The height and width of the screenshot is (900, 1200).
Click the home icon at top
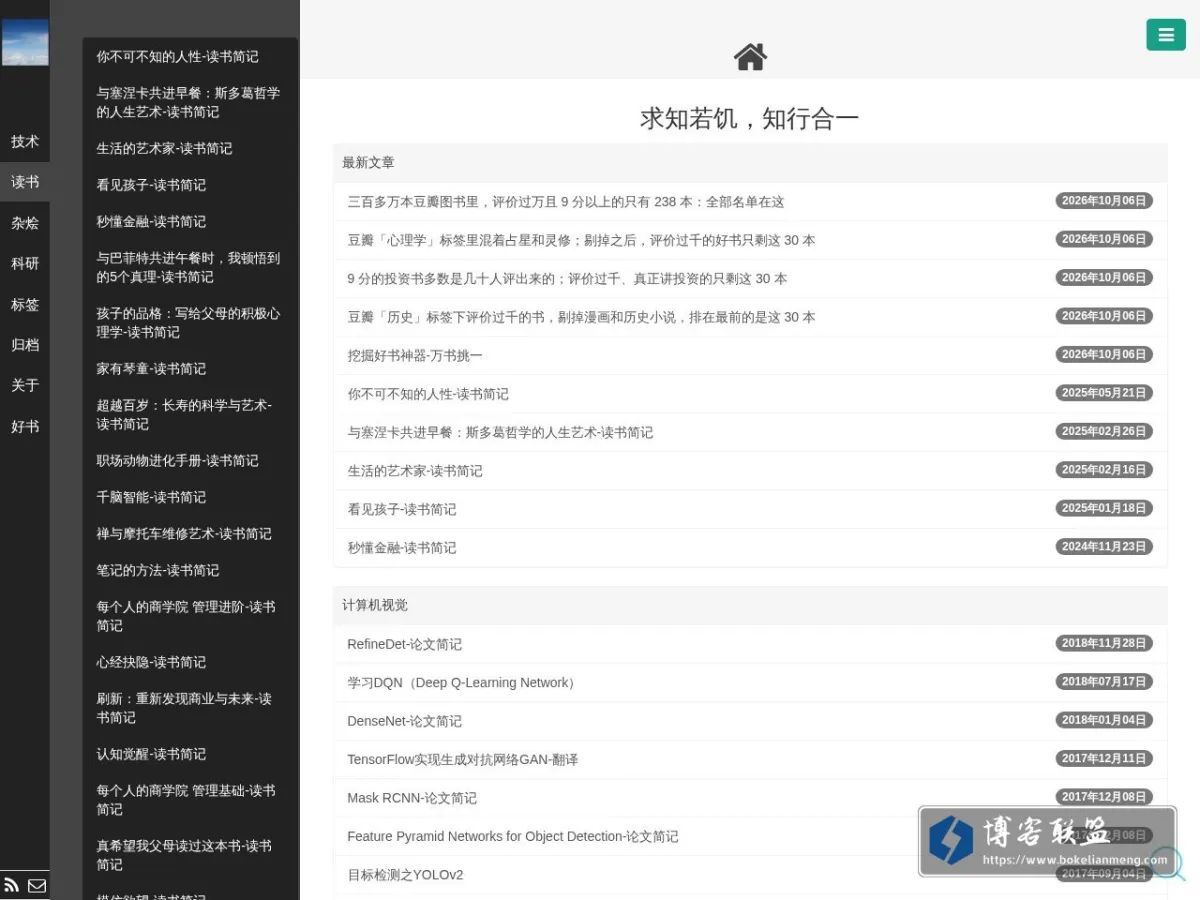[x=750, y=57]
